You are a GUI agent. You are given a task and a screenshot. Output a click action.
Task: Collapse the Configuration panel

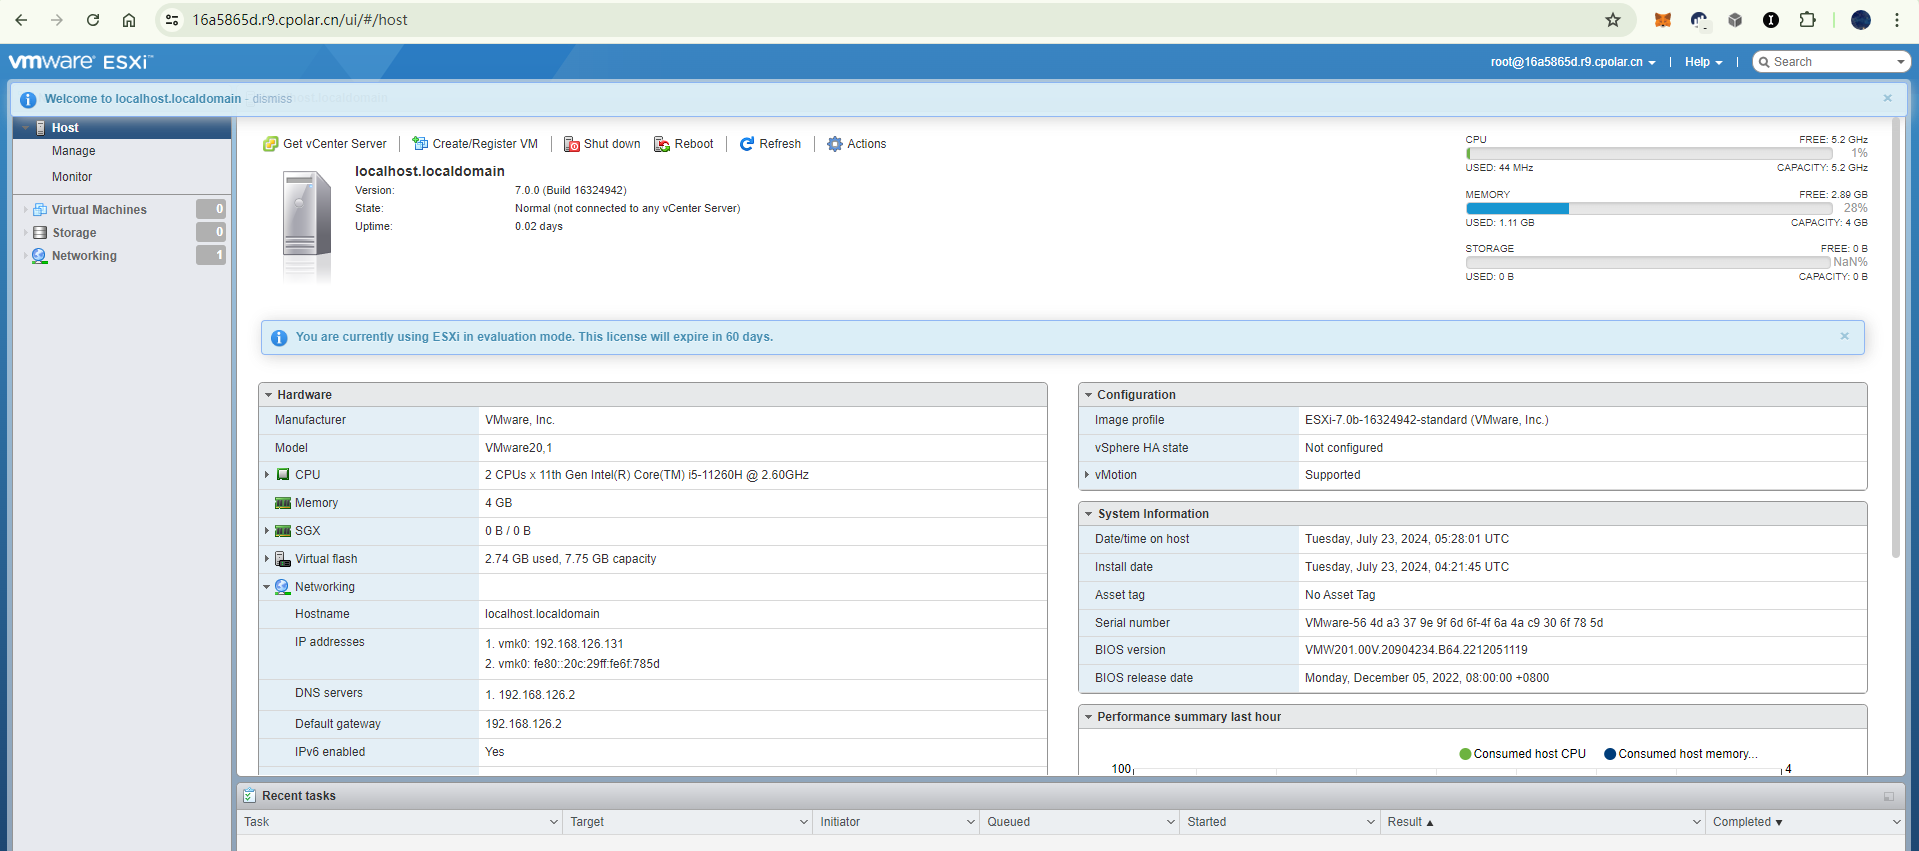click(x=1089, y=395)
